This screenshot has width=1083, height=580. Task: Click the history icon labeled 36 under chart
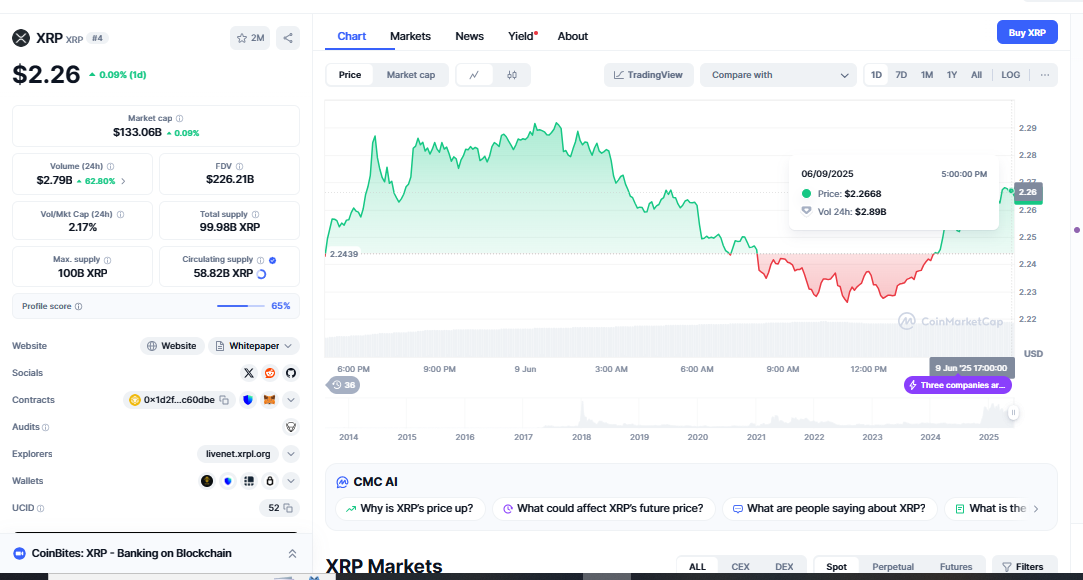pos(343,385)
